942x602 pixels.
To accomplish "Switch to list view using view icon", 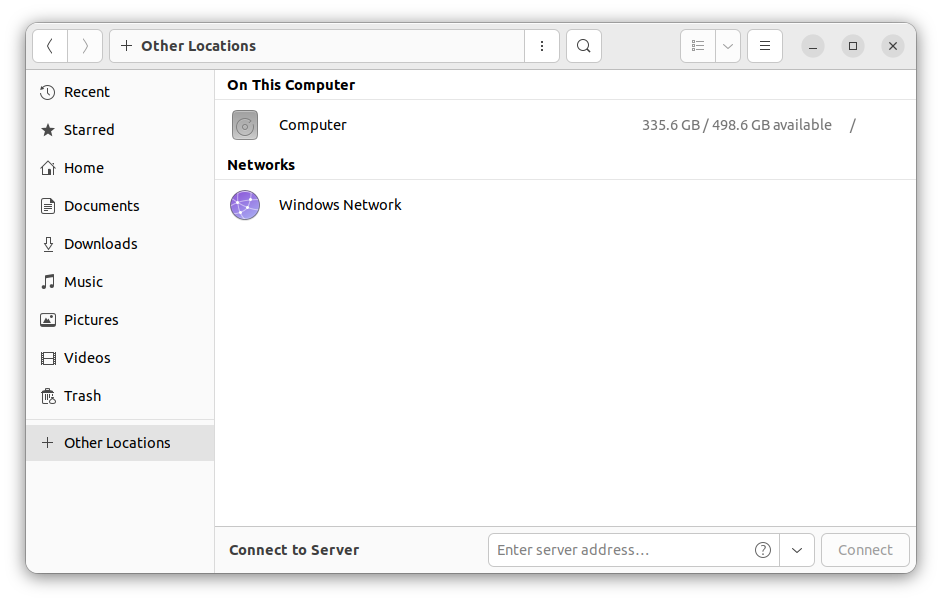I will [697, 46].
